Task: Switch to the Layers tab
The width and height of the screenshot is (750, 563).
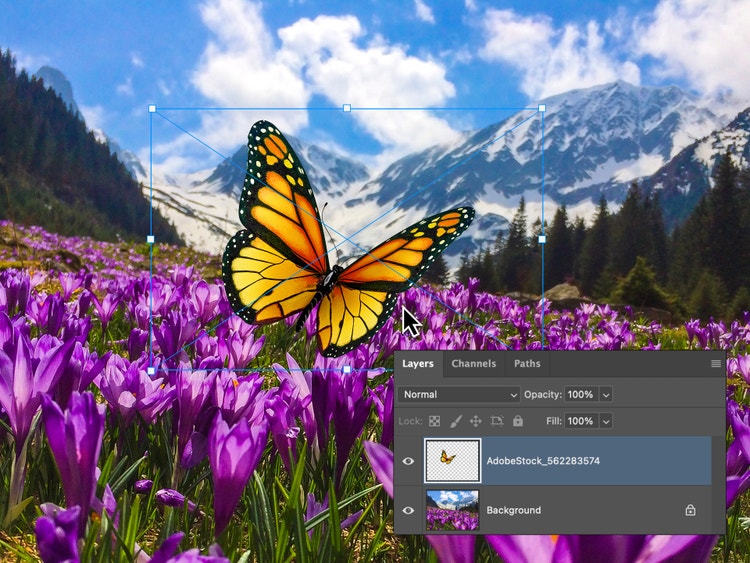Action: point(418,364)
